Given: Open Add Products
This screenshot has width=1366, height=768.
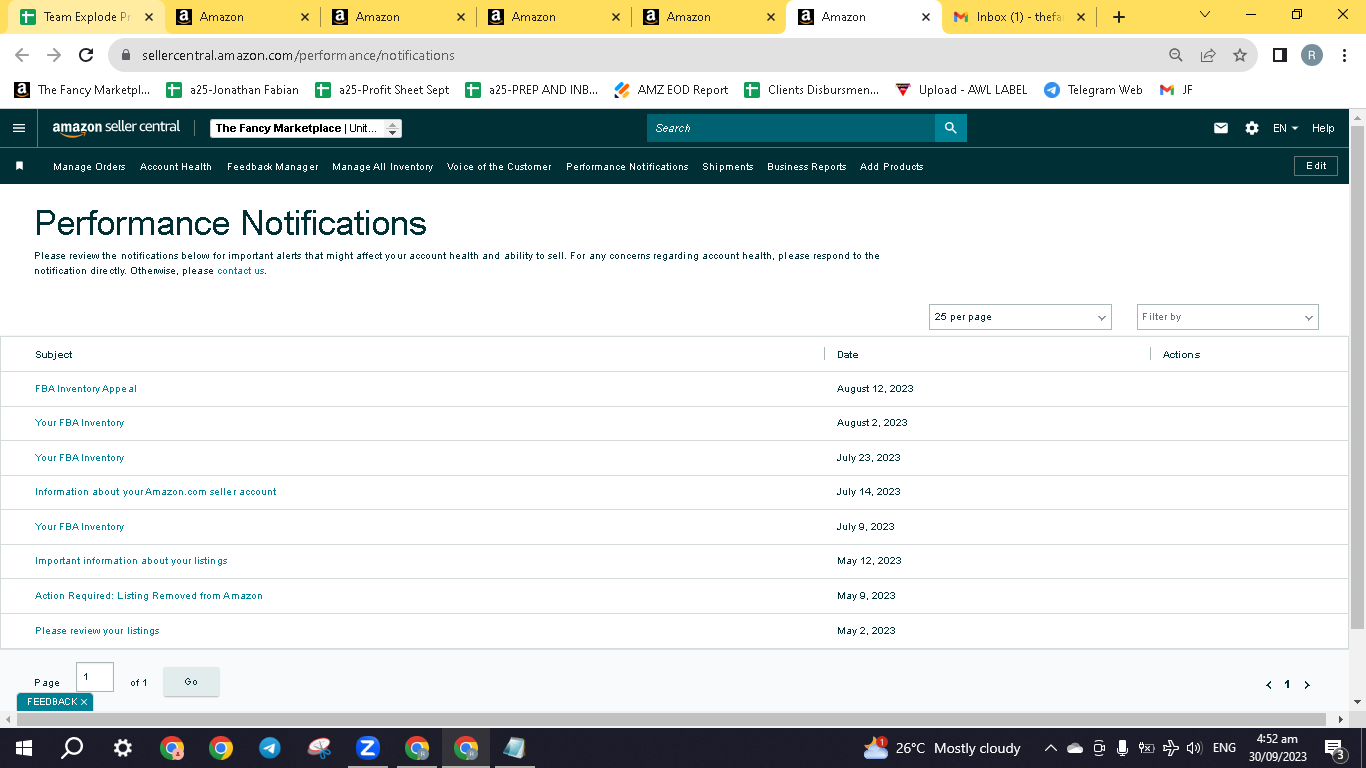Looking at the screenshot, I should 891,167.
